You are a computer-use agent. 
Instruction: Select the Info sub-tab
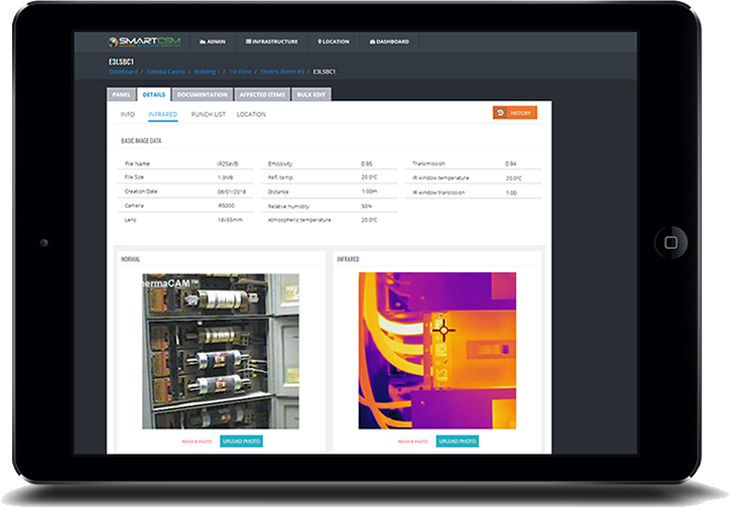coord(128,114)
